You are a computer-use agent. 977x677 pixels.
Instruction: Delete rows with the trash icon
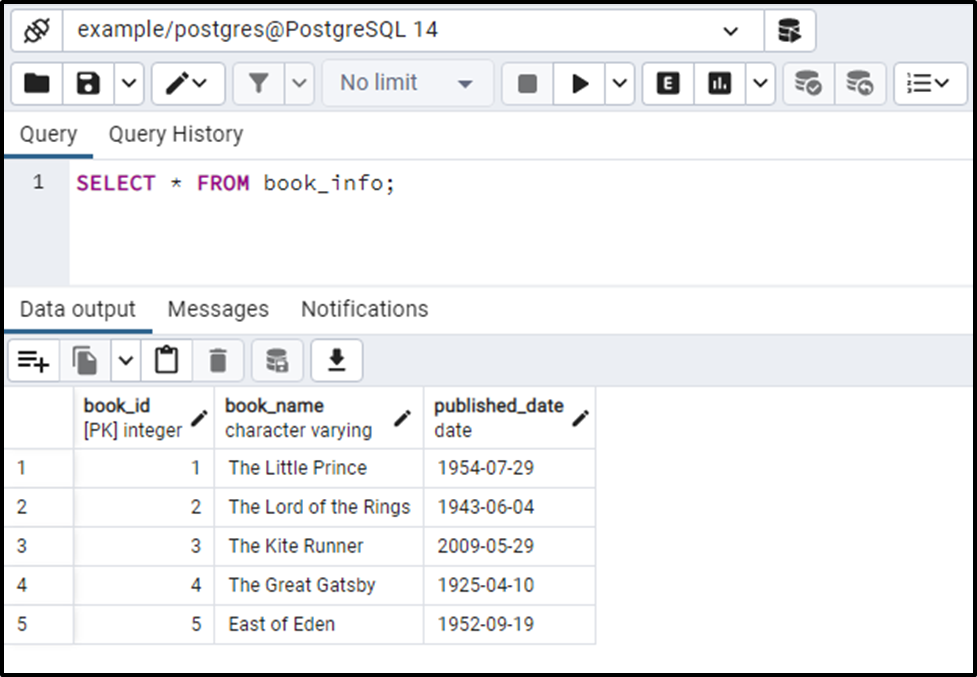coord(218,360)
